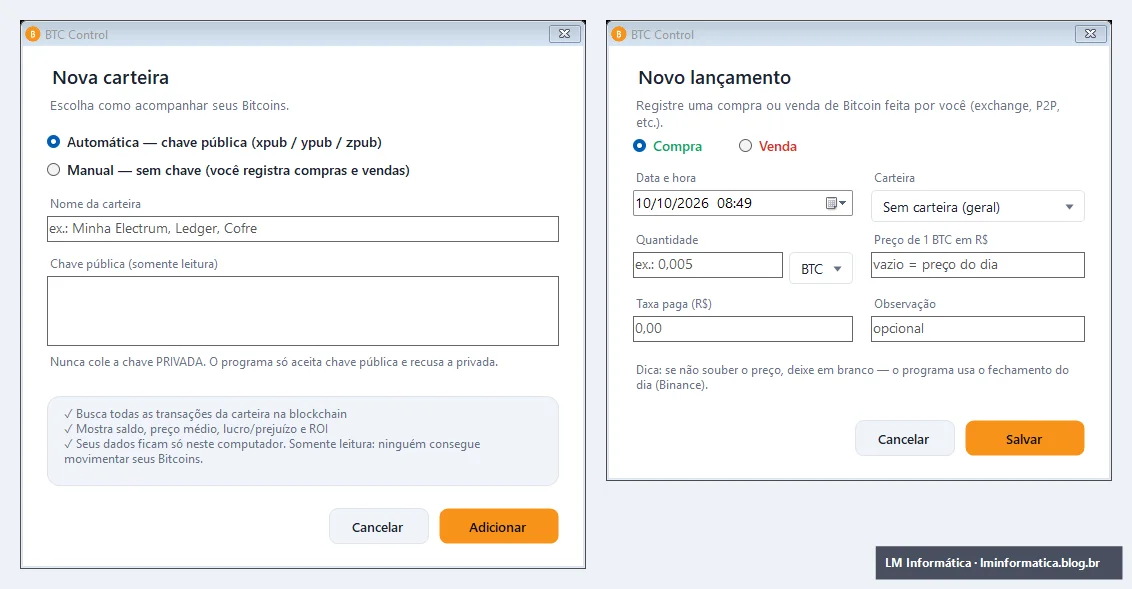Click the 'Preço de 1 BTC em R$' label
The width and height of the screenshot is (1132, 589).
pyautogui.click(x=931, y=240)
